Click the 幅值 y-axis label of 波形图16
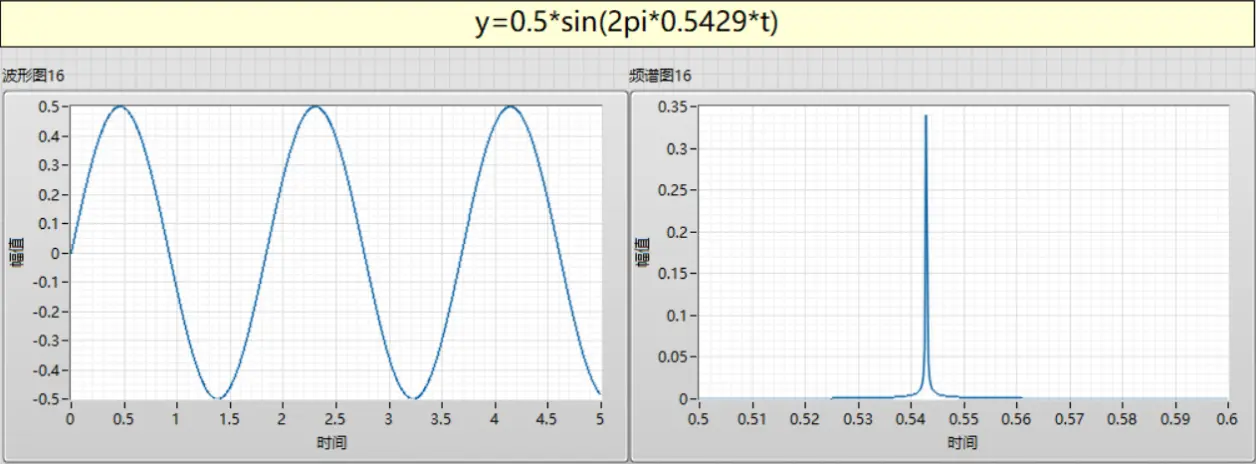This screenshot has height=464, width=1256. click(17, 253)
